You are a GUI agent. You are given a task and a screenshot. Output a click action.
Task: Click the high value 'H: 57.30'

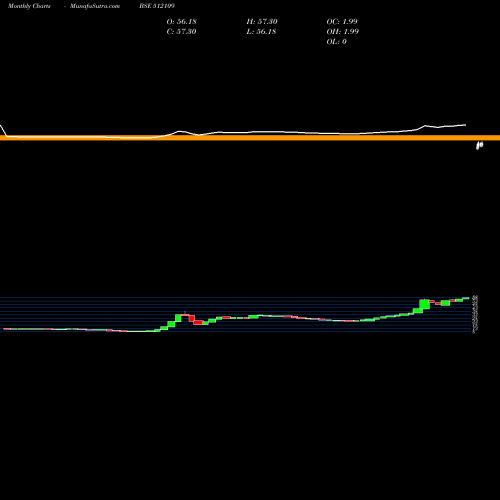click(262, 21)
